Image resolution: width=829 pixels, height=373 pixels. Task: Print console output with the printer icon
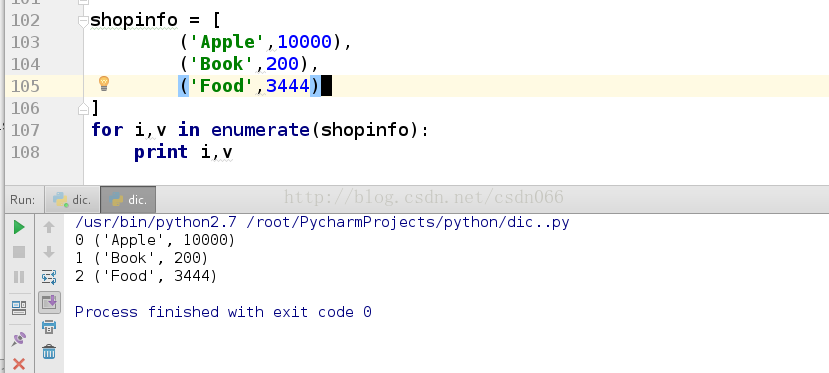pyautogui.click(x=49, y=327)
